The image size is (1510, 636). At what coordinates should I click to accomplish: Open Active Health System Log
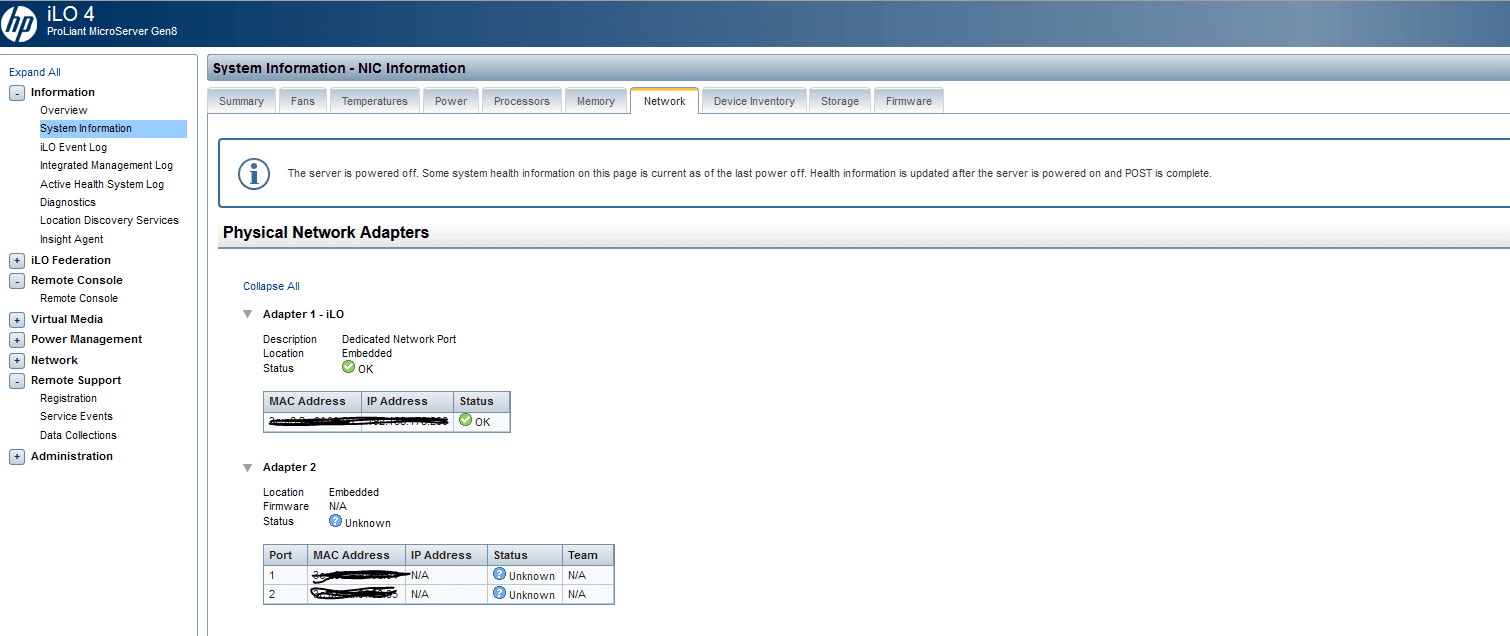click(102, 184)
